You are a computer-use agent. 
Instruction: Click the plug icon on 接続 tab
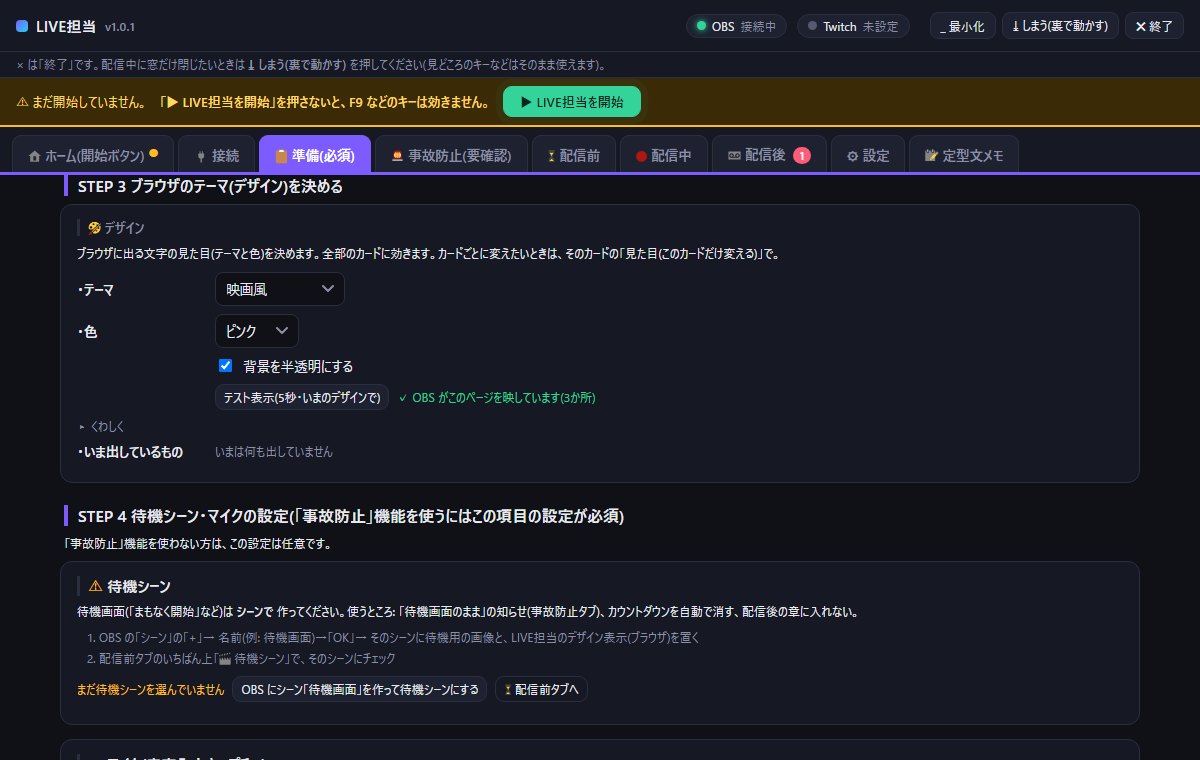point(200,156)
